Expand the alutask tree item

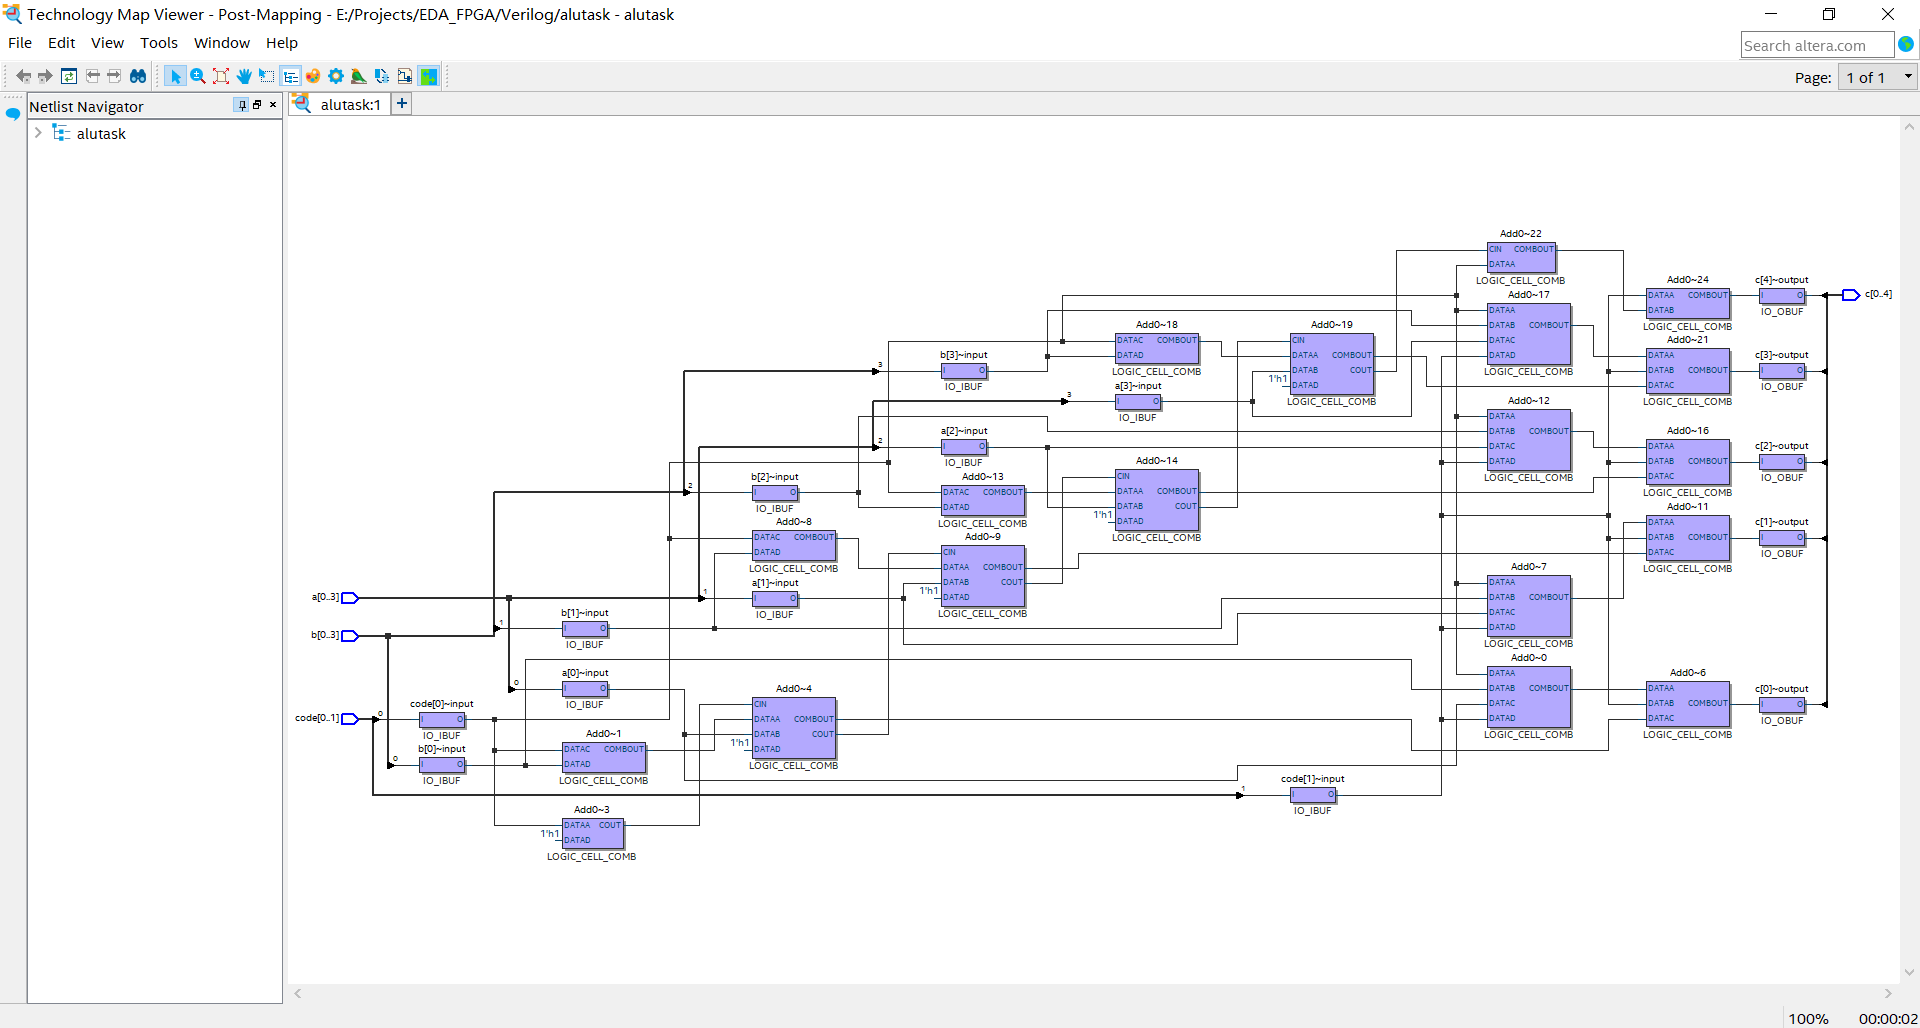click(38, 133)
